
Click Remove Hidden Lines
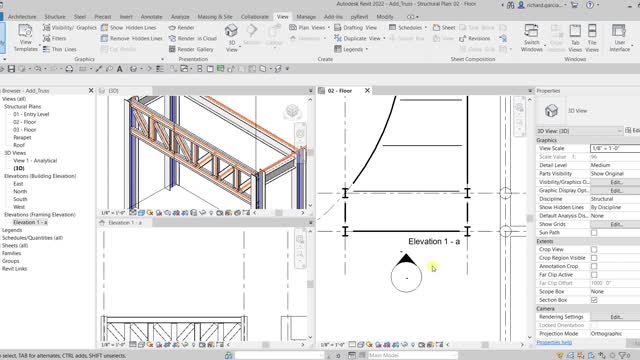click(131, 38)
